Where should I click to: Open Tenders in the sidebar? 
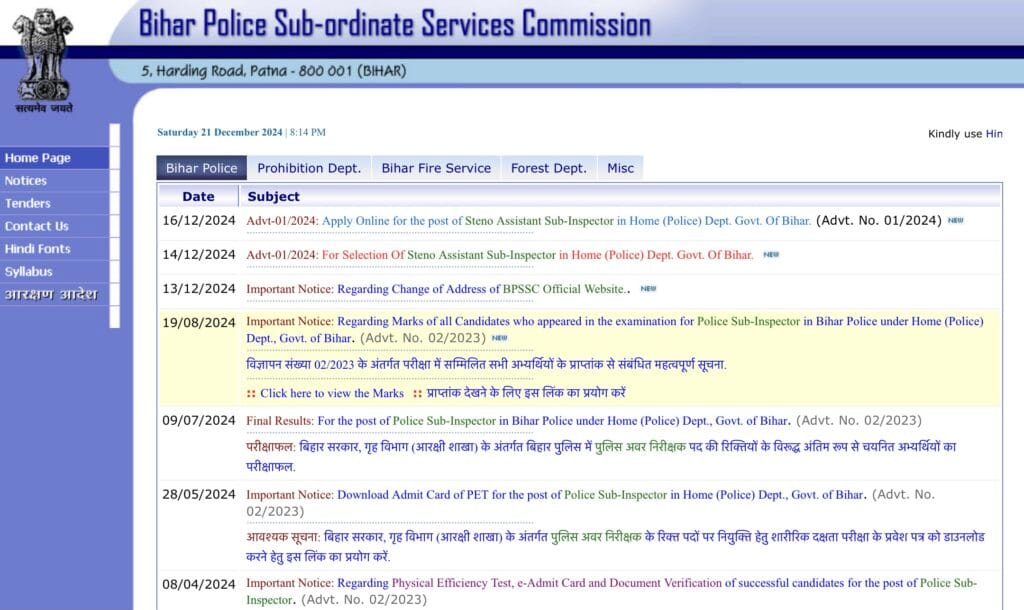click(55, 204)
